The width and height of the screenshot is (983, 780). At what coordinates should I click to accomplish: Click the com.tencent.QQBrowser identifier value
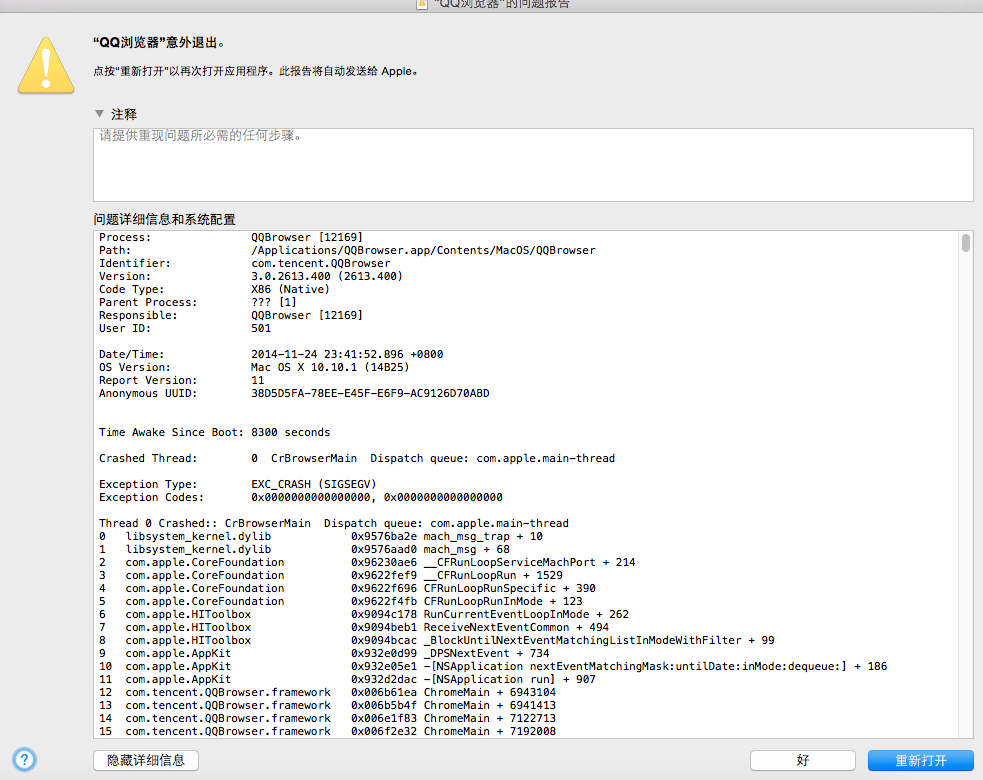320,263
